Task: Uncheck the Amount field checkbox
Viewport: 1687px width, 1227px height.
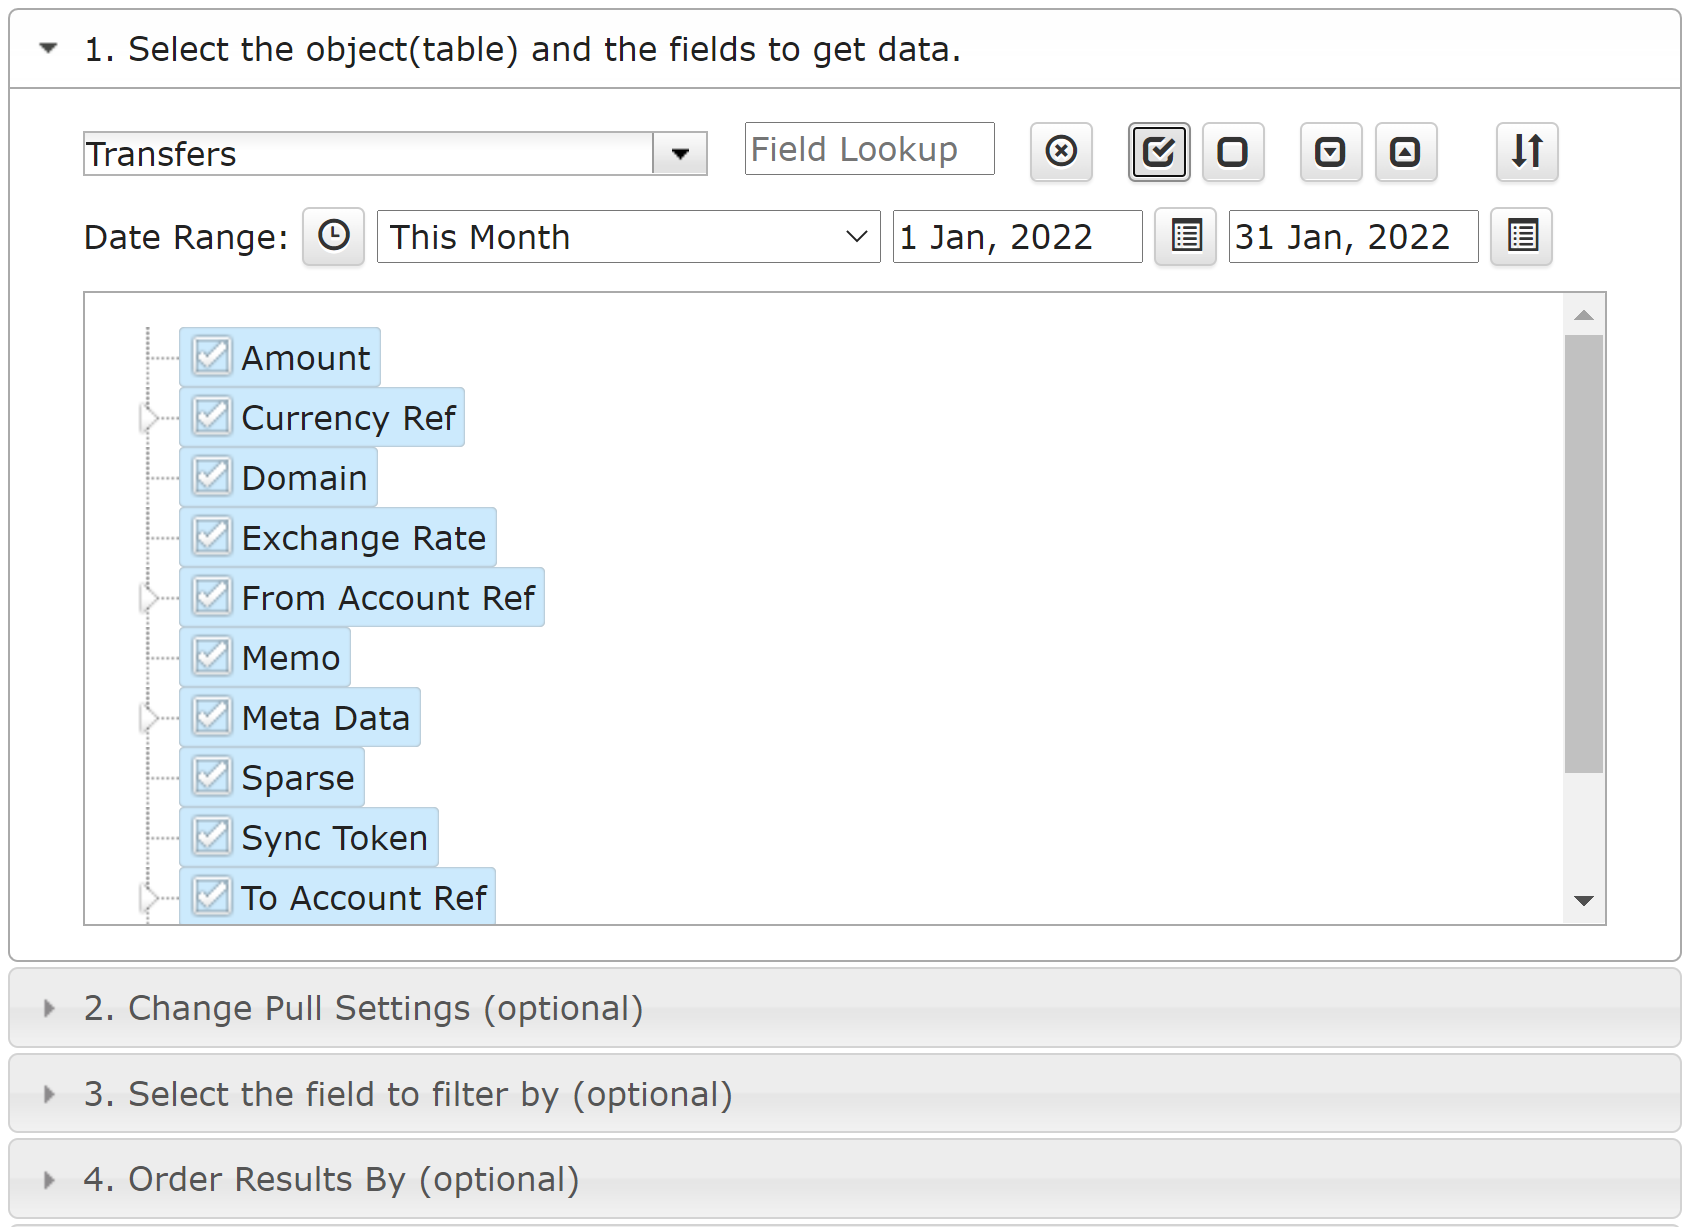Action: (212, 357)
